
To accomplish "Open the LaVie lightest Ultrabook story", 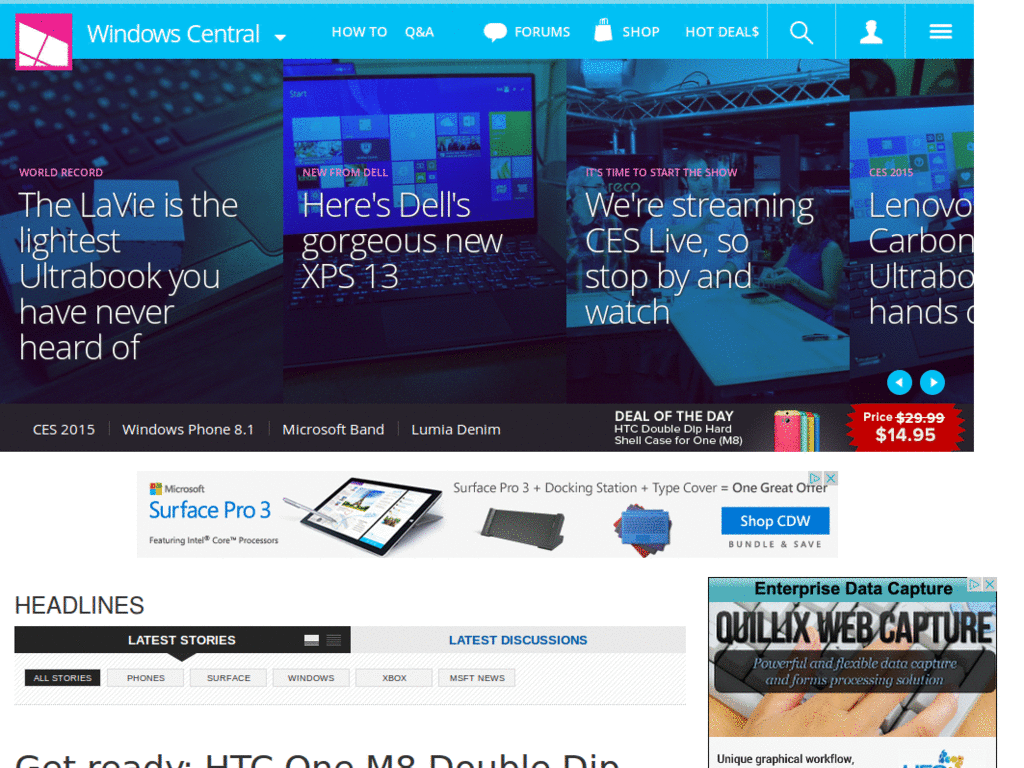I will click(129, 276).
